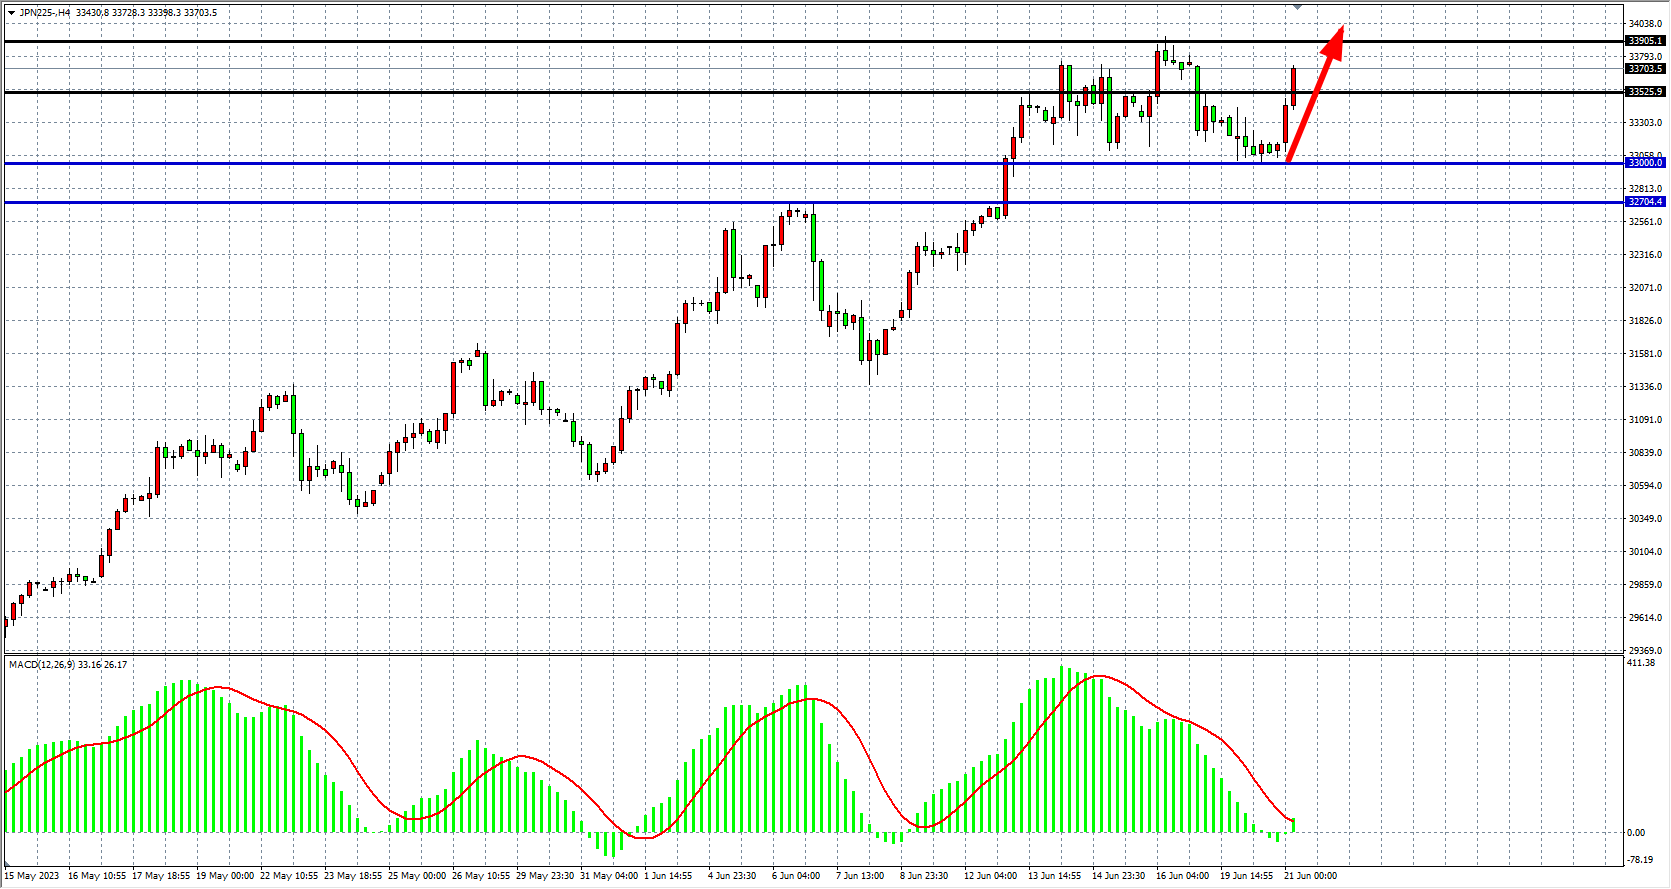This screenshot has width=1671, height=889.
Task: Click the 33000.0 blue price label
Action: point(1644,163)
